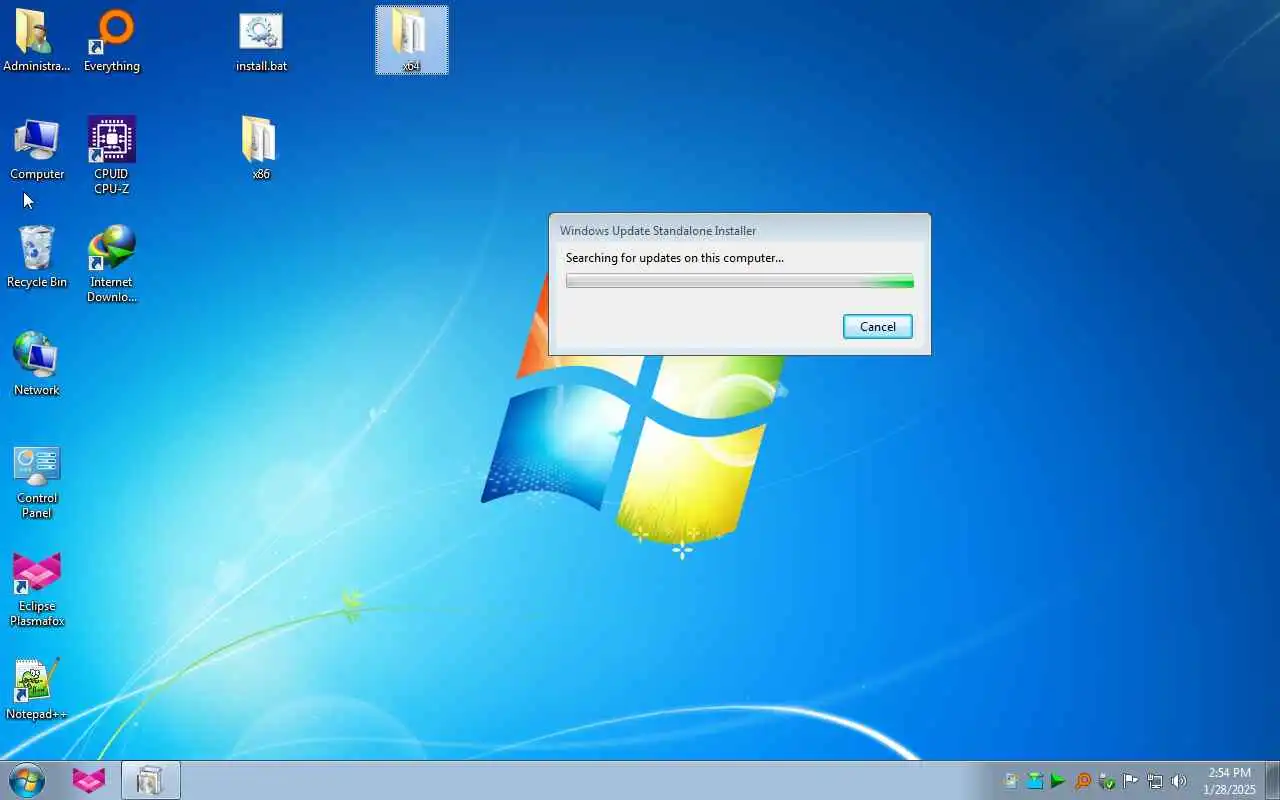This screenshot has height=800, width=1280.
Task: Click the 'Searching for updates on this computer...' text
Action: 675,258
